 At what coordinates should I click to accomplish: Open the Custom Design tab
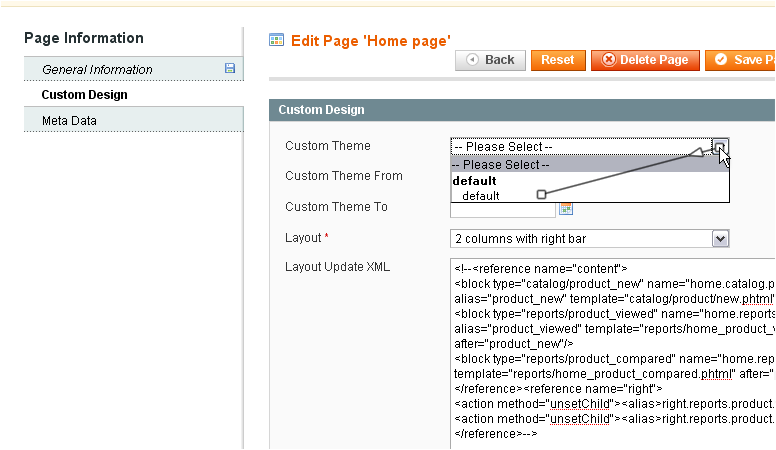(84, 95)
